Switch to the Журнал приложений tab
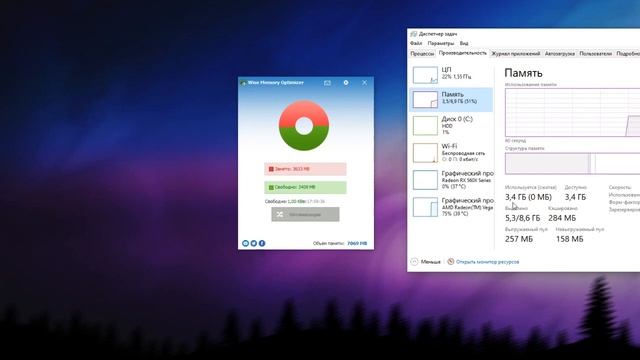 point(516,53)
